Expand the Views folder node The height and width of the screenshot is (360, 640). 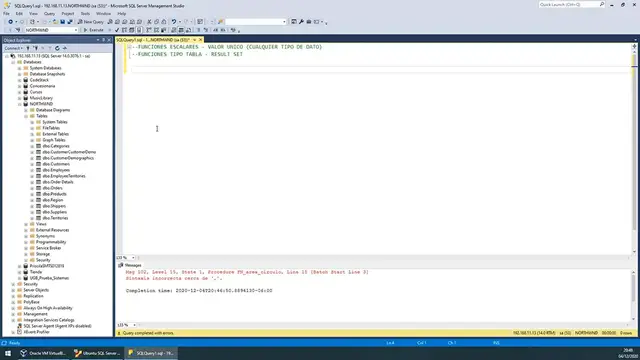pyautogui.click(x=26, y=224)
